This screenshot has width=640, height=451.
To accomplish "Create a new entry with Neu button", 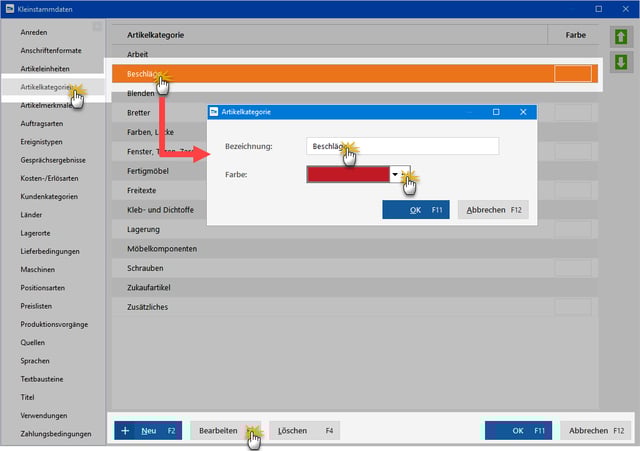I will coord(148,430).
